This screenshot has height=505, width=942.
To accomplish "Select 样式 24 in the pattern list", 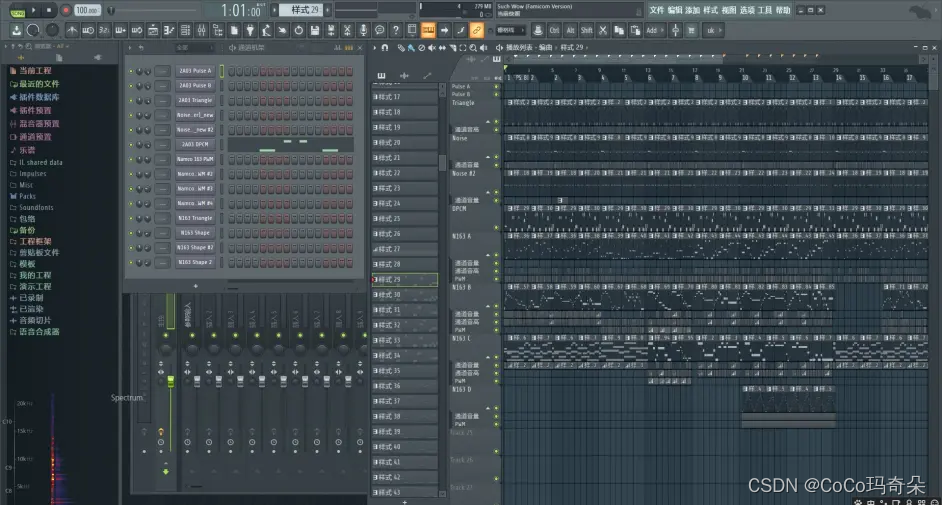I will click(405, 204).
